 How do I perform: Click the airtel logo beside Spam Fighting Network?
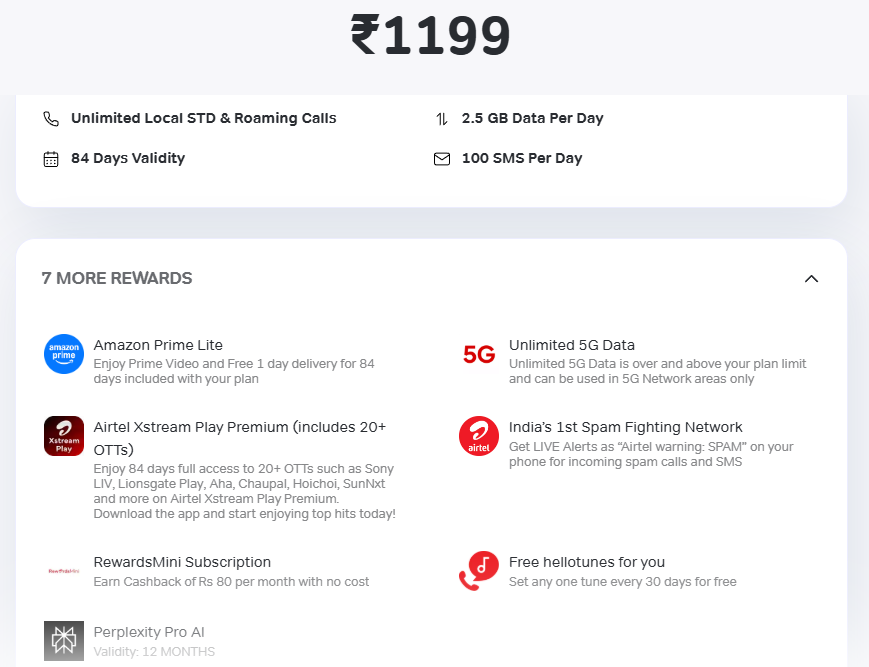(x=478, y=437)
